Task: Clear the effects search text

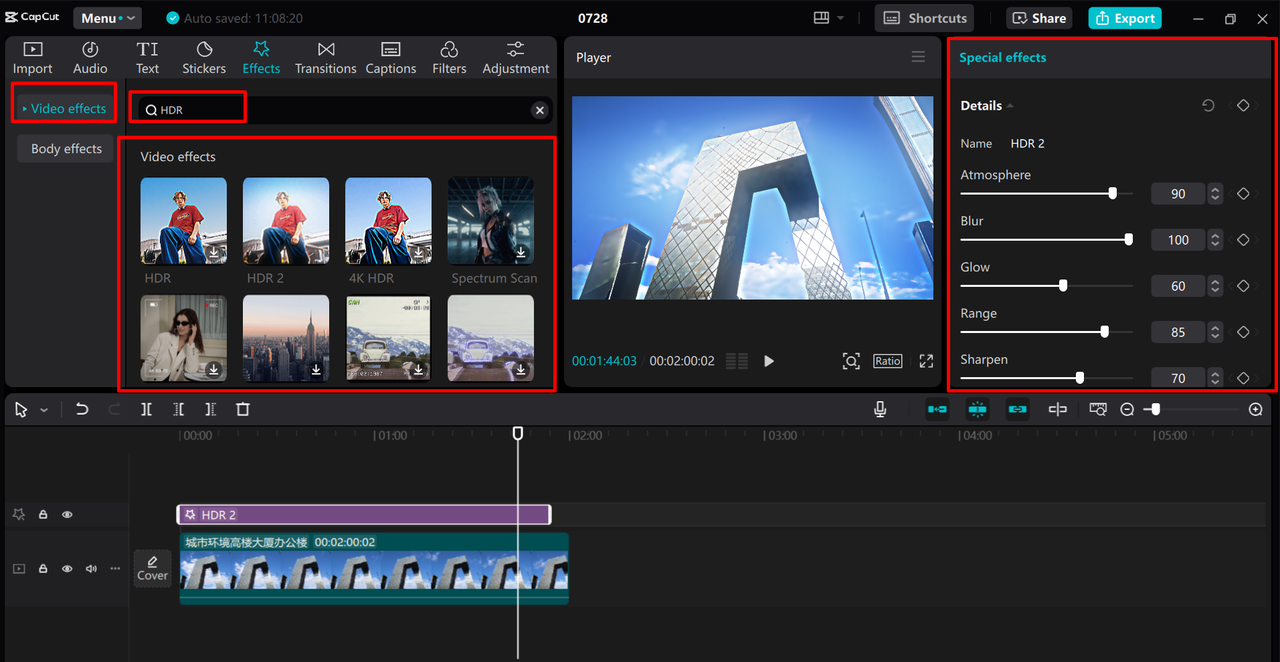Action: [540, 110]
